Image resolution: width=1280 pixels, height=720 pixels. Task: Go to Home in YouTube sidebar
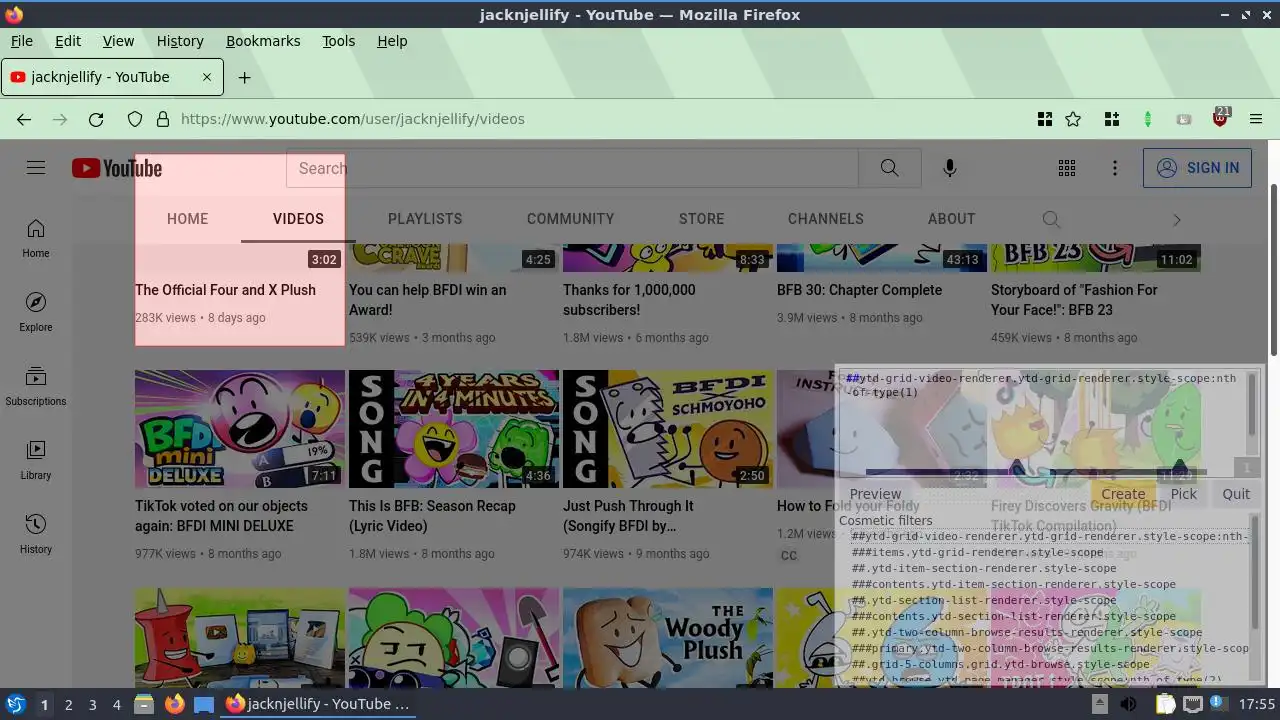tap(36, 239)
